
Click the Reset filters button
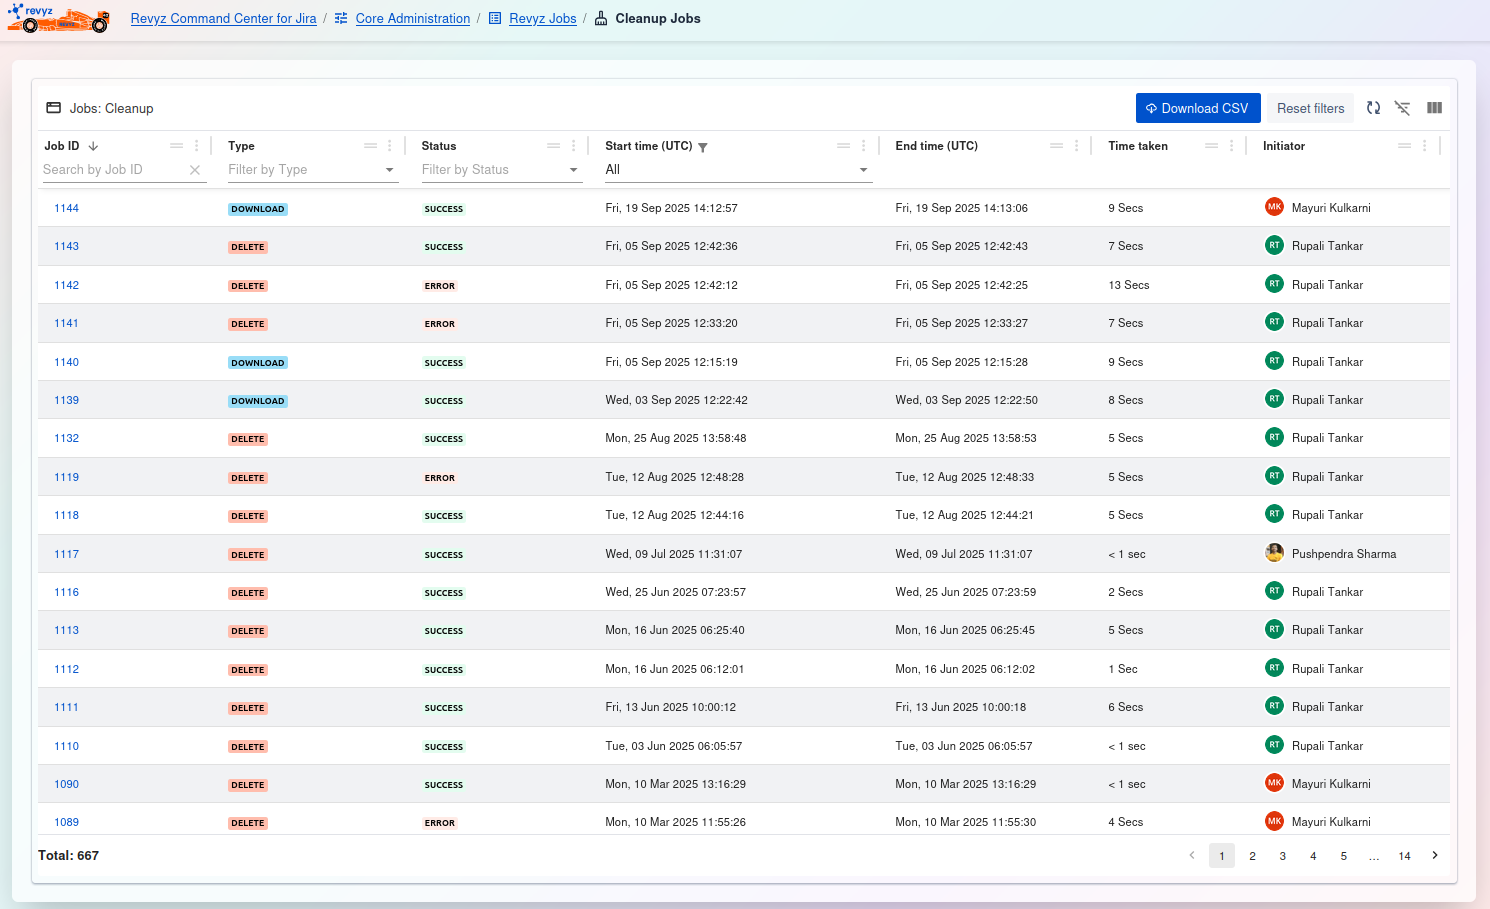1310,108
